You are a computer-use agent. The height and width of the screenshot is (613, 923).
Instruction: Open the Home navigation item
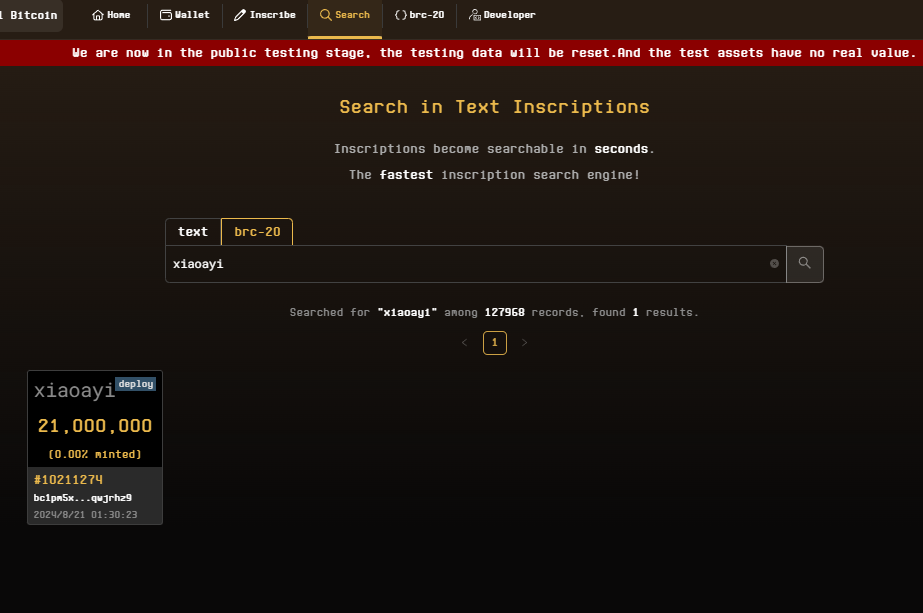111,15
